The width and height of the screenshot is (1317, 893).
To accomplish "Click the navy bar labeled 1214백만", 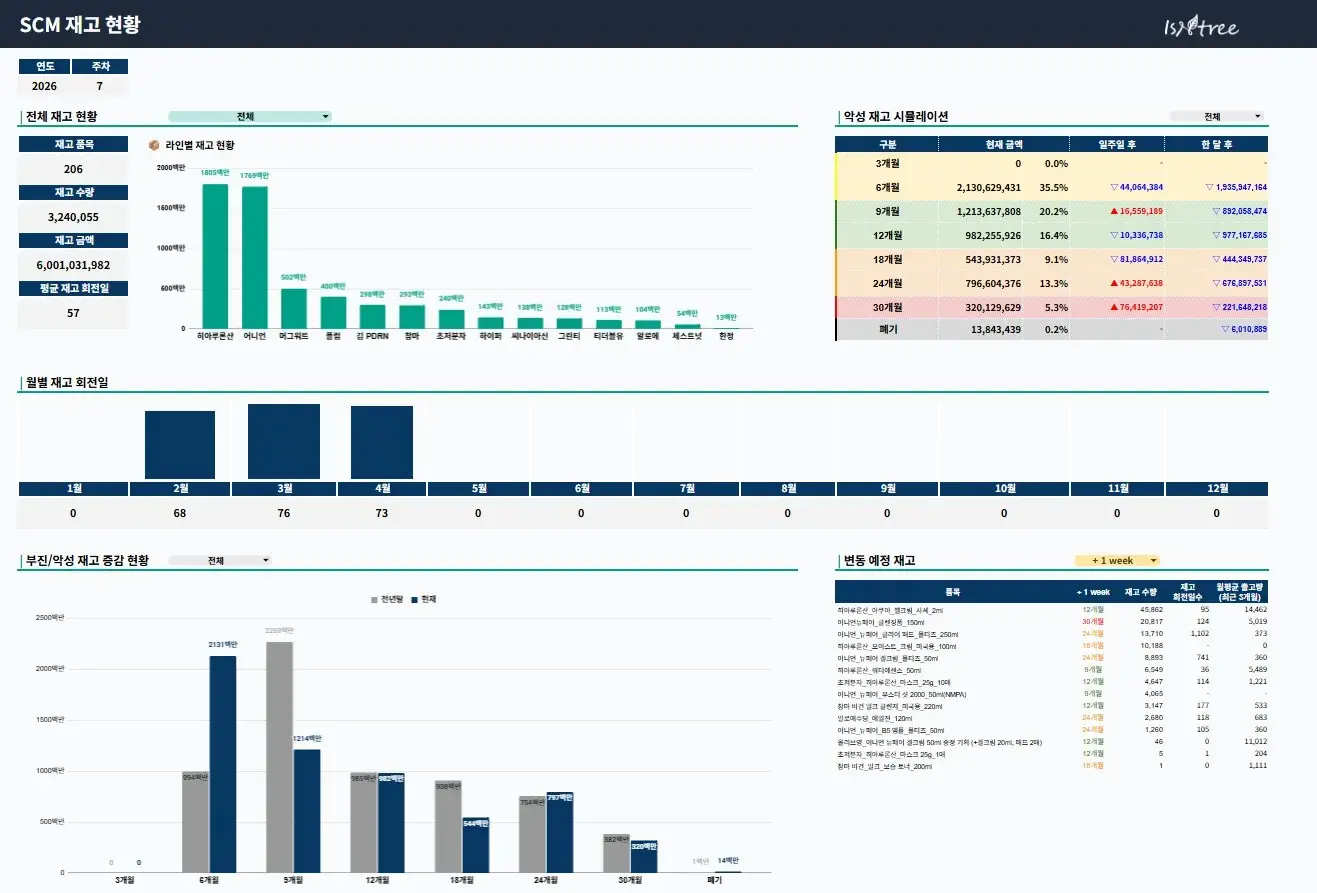I will tap(307, 811).
